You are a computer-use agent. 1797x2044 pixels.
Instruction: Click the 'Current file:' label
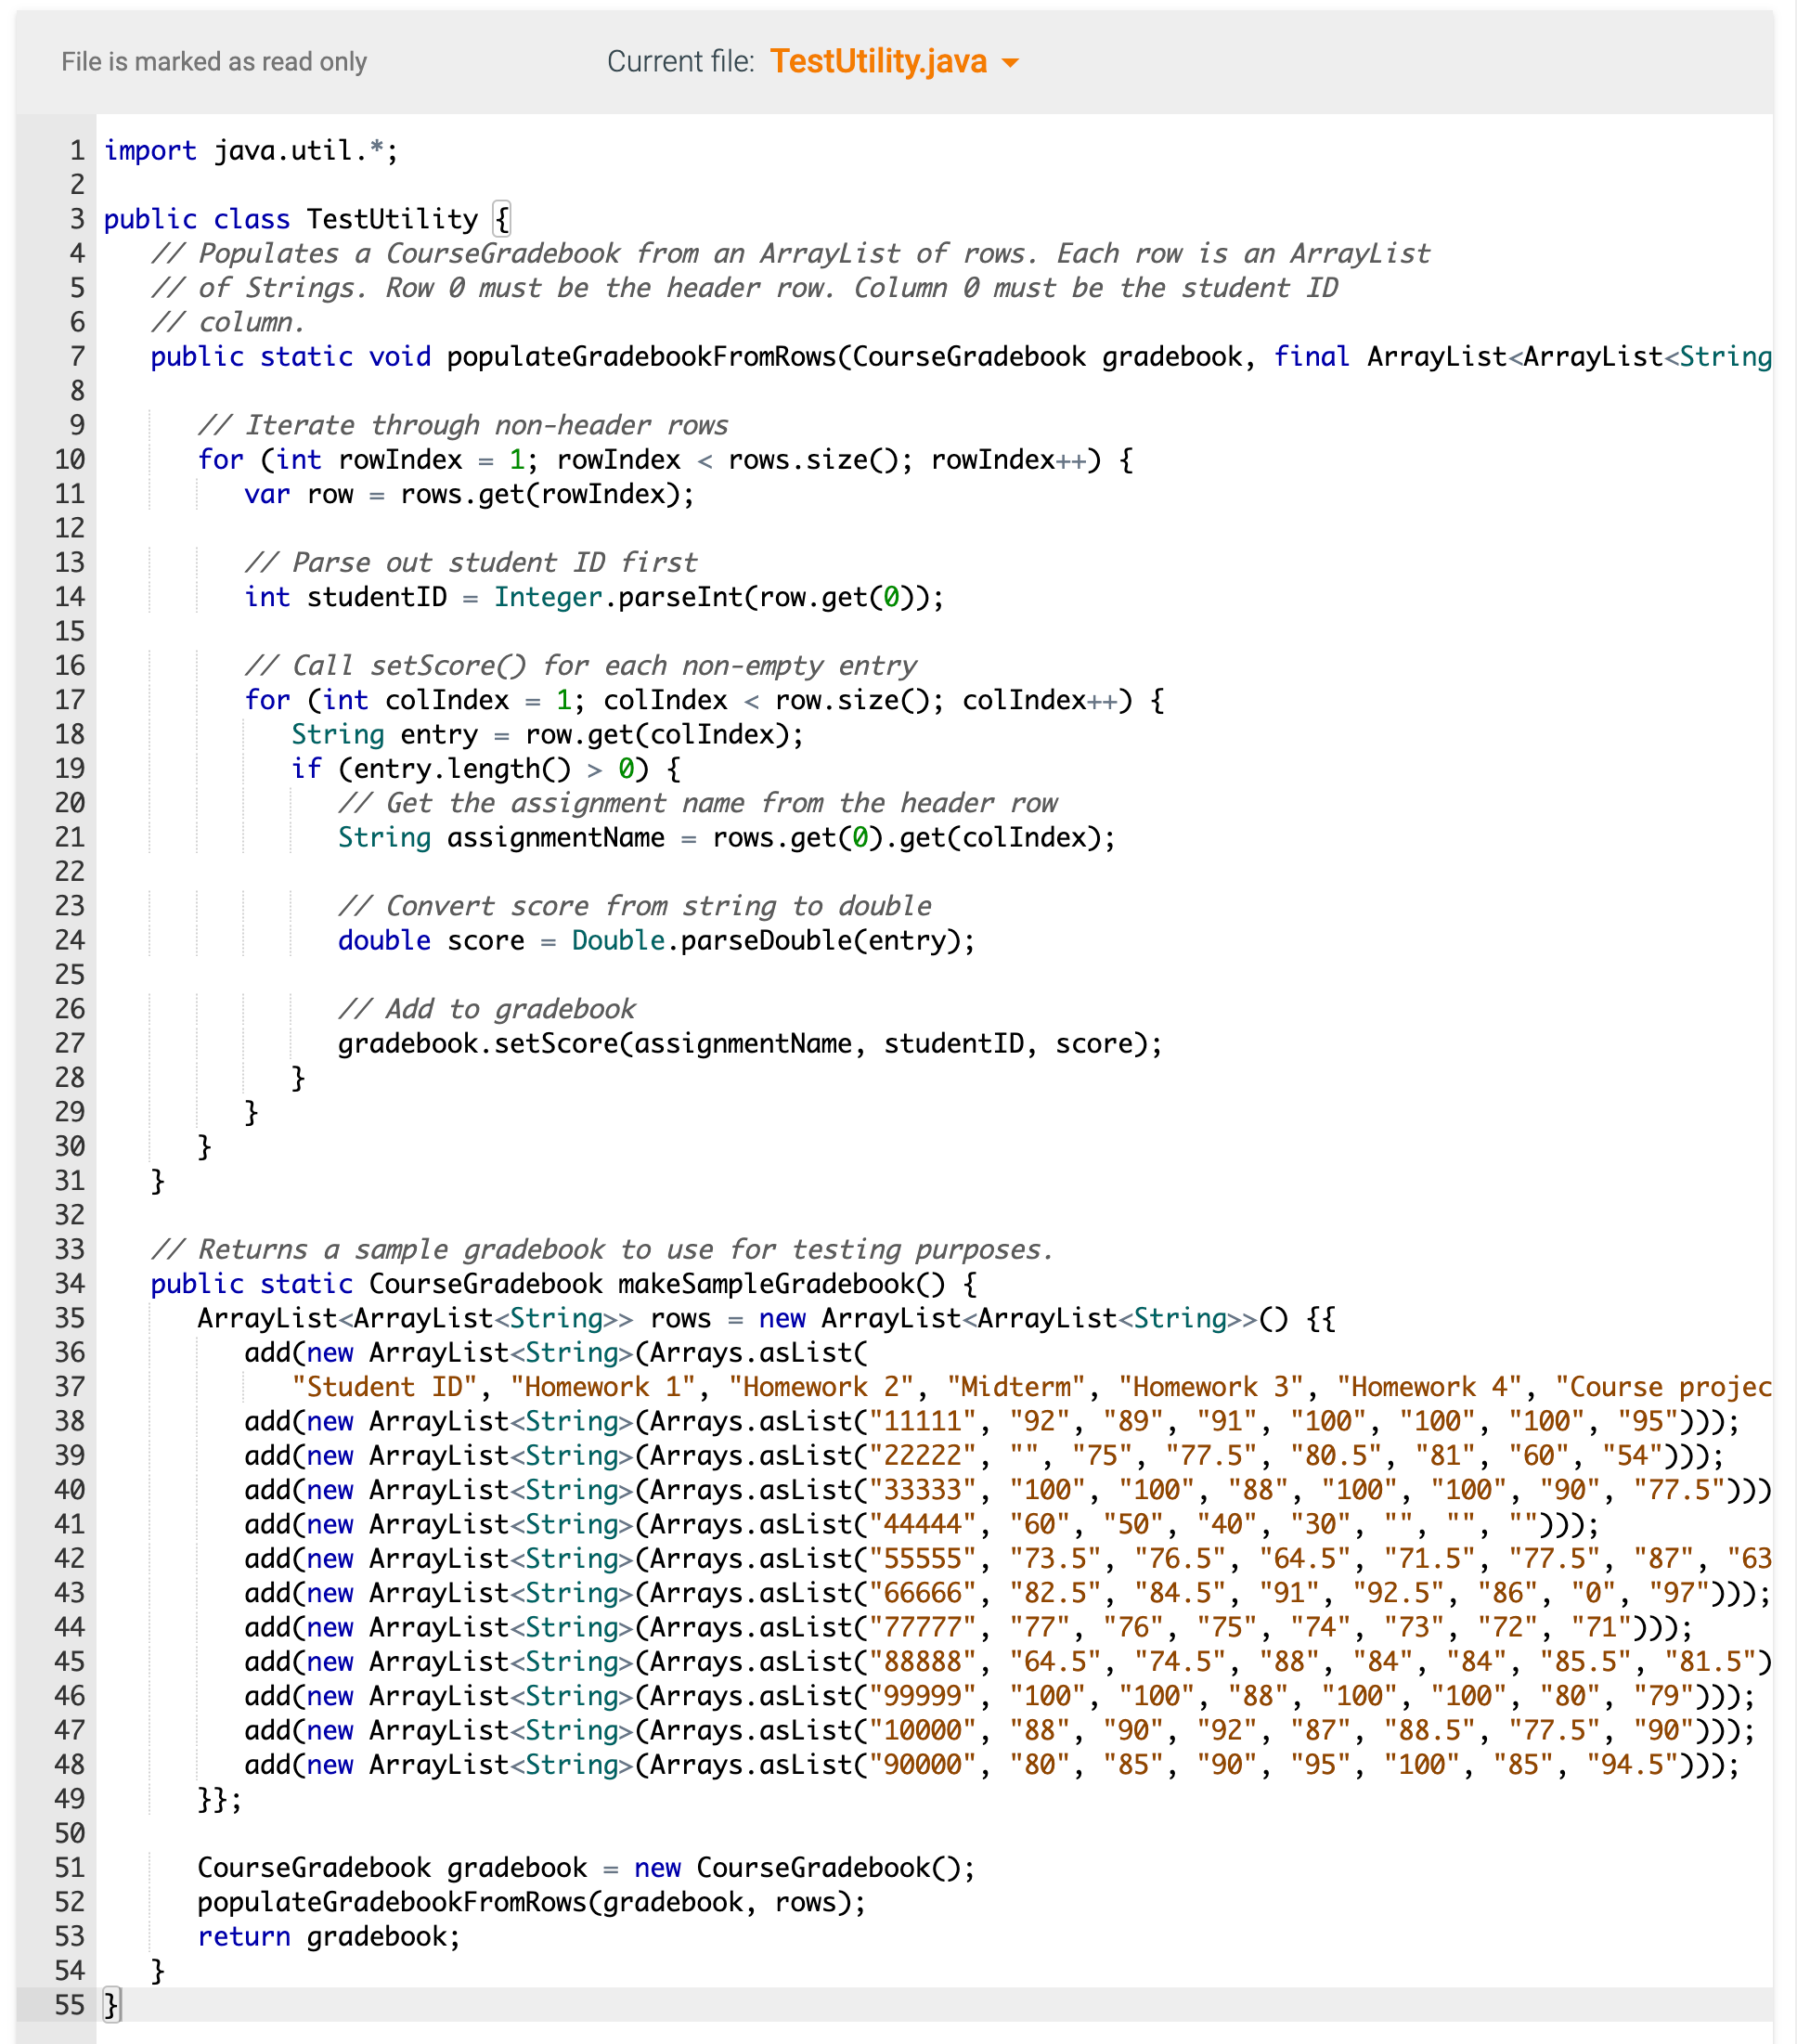(680, 62)
